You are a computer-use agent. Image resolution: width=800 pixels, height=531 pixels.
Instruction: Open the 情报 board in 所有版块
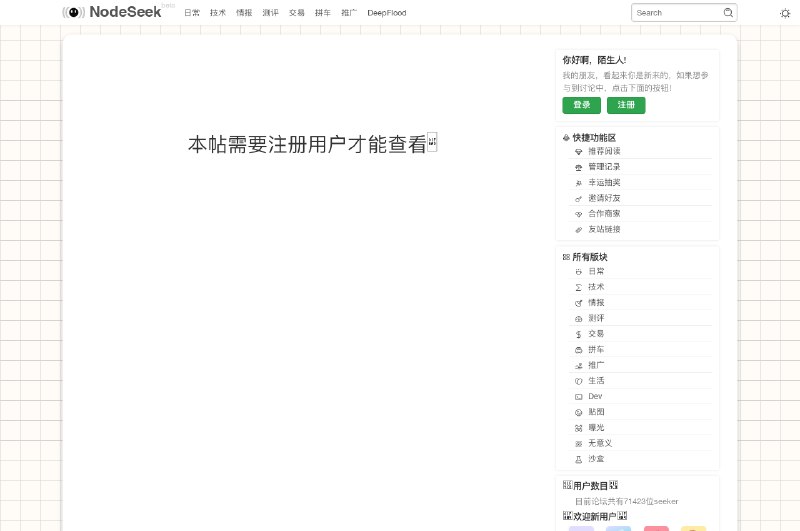click(x=596, y=302)
